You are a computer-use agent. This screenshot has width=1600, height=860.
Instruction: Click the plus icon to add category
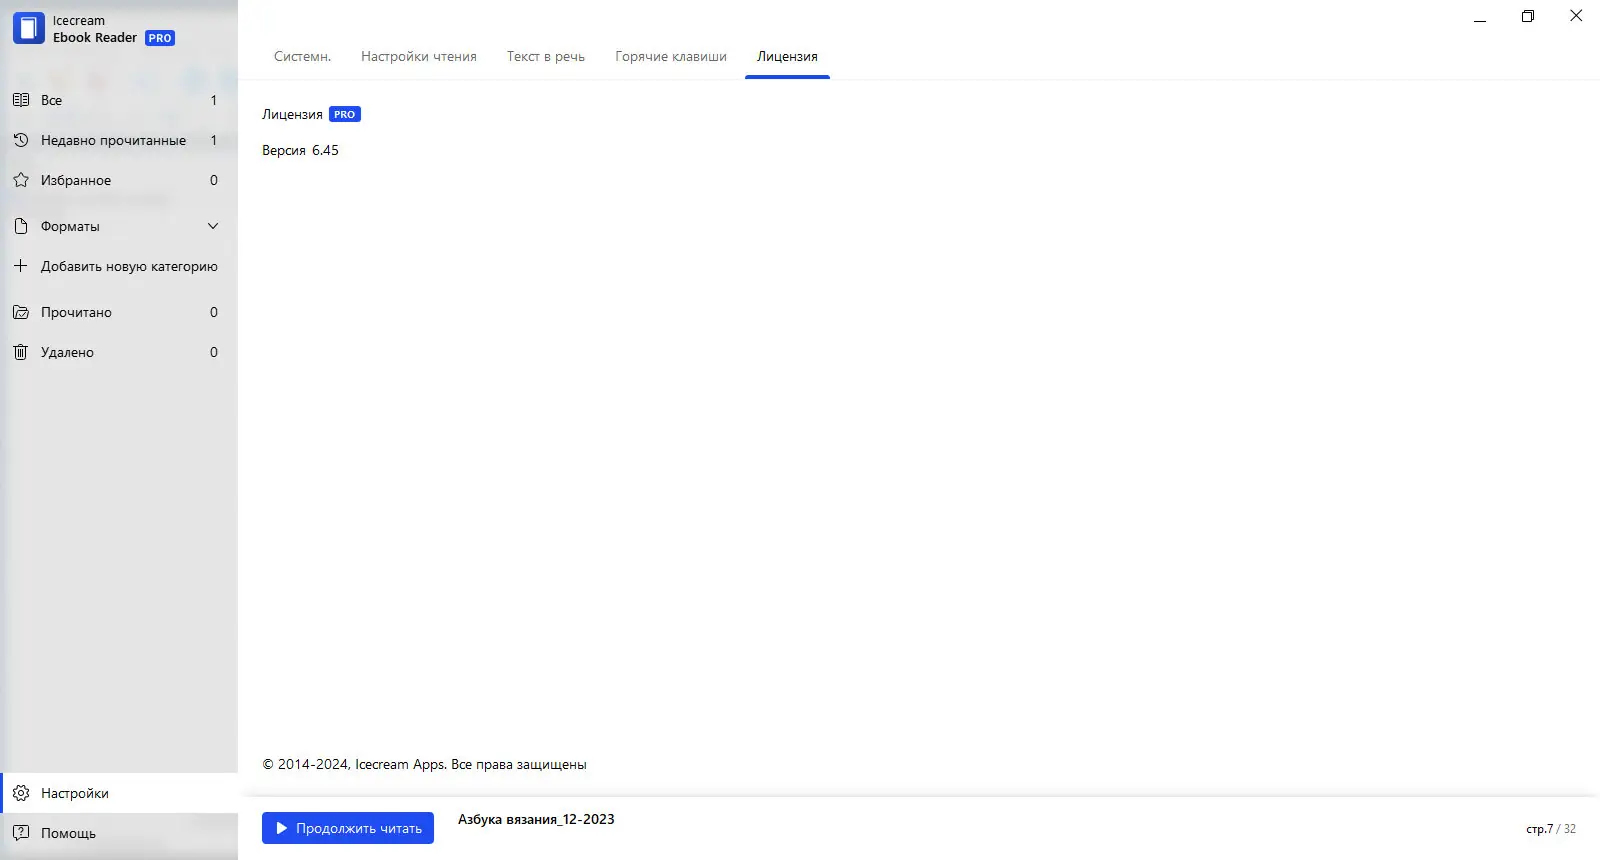21,266
